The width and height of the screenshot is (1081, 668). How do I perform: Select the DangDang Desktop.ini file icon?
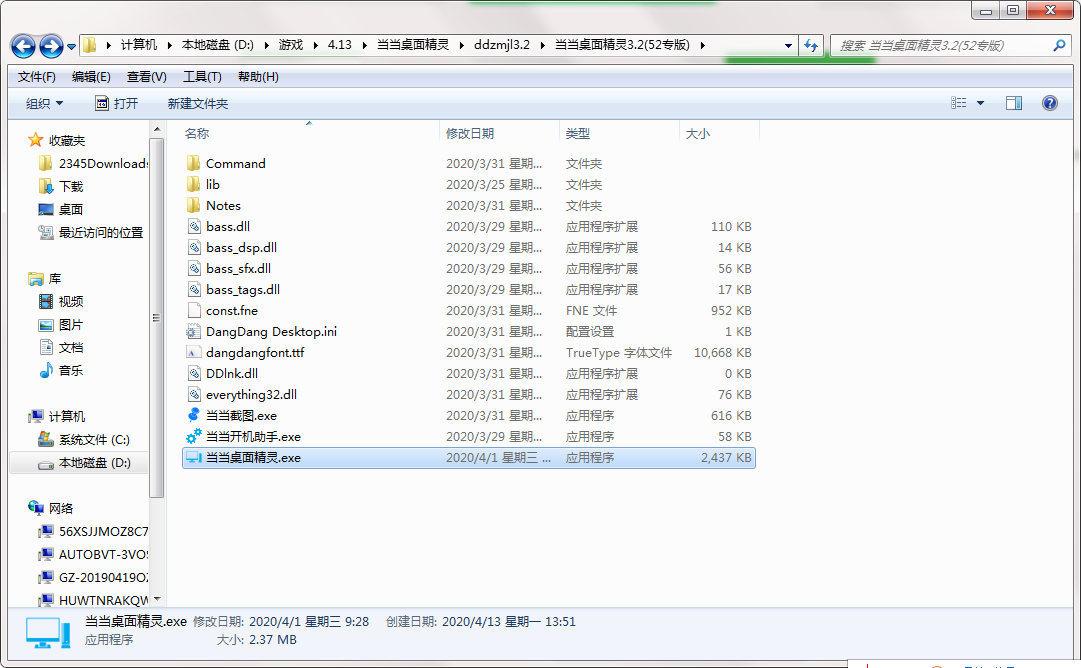194,331
